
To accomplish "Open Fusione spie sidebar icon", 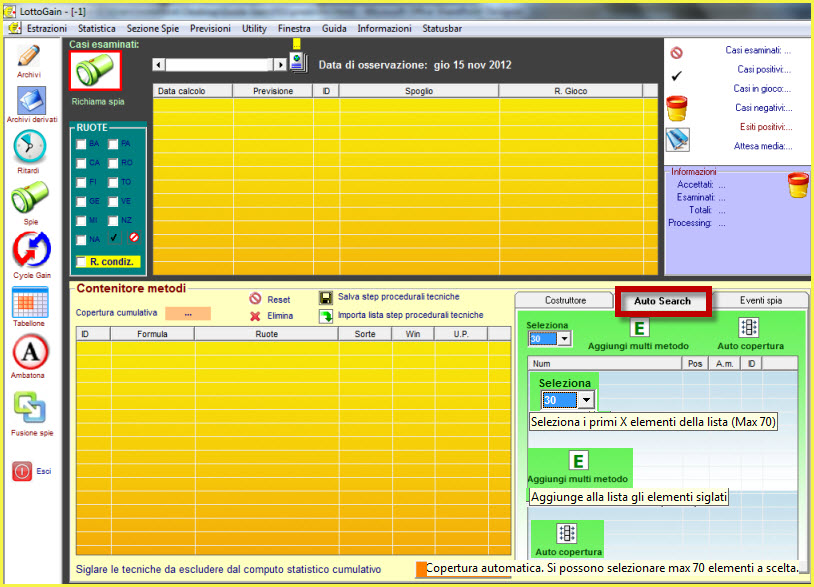I will [x=30, y=408].
